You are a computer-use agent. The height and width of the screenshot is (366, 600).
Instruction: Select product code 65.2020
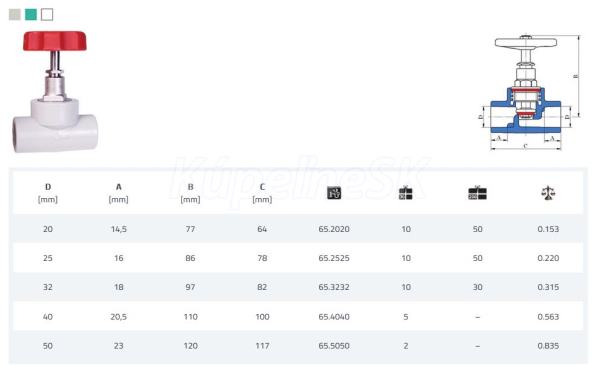(x=334, y=229)
